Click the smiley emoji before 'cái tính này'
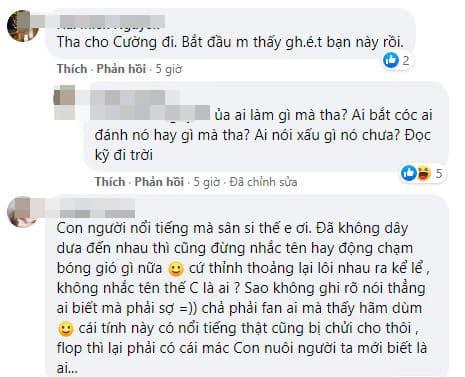Viewport: 465px width, 377px height. (x=65, y=329)
